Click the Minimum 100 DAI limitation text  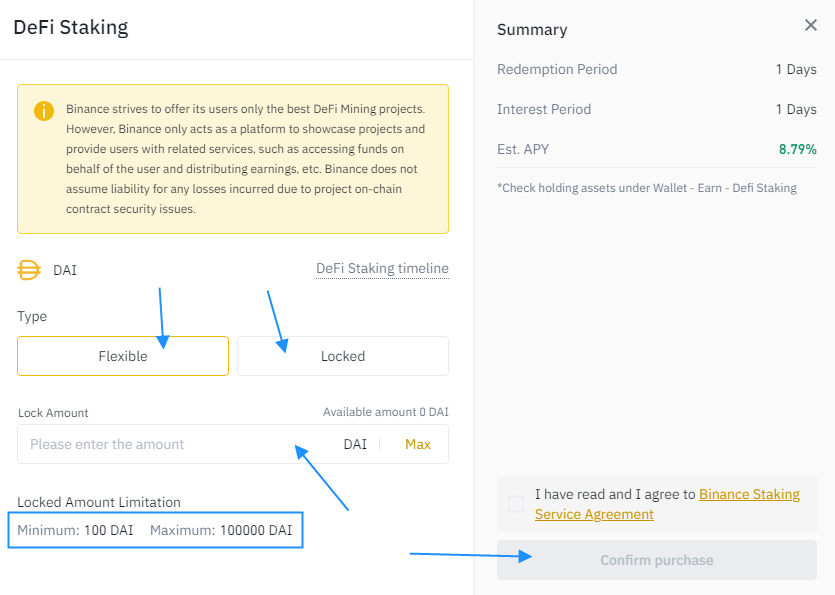[75, 530]
